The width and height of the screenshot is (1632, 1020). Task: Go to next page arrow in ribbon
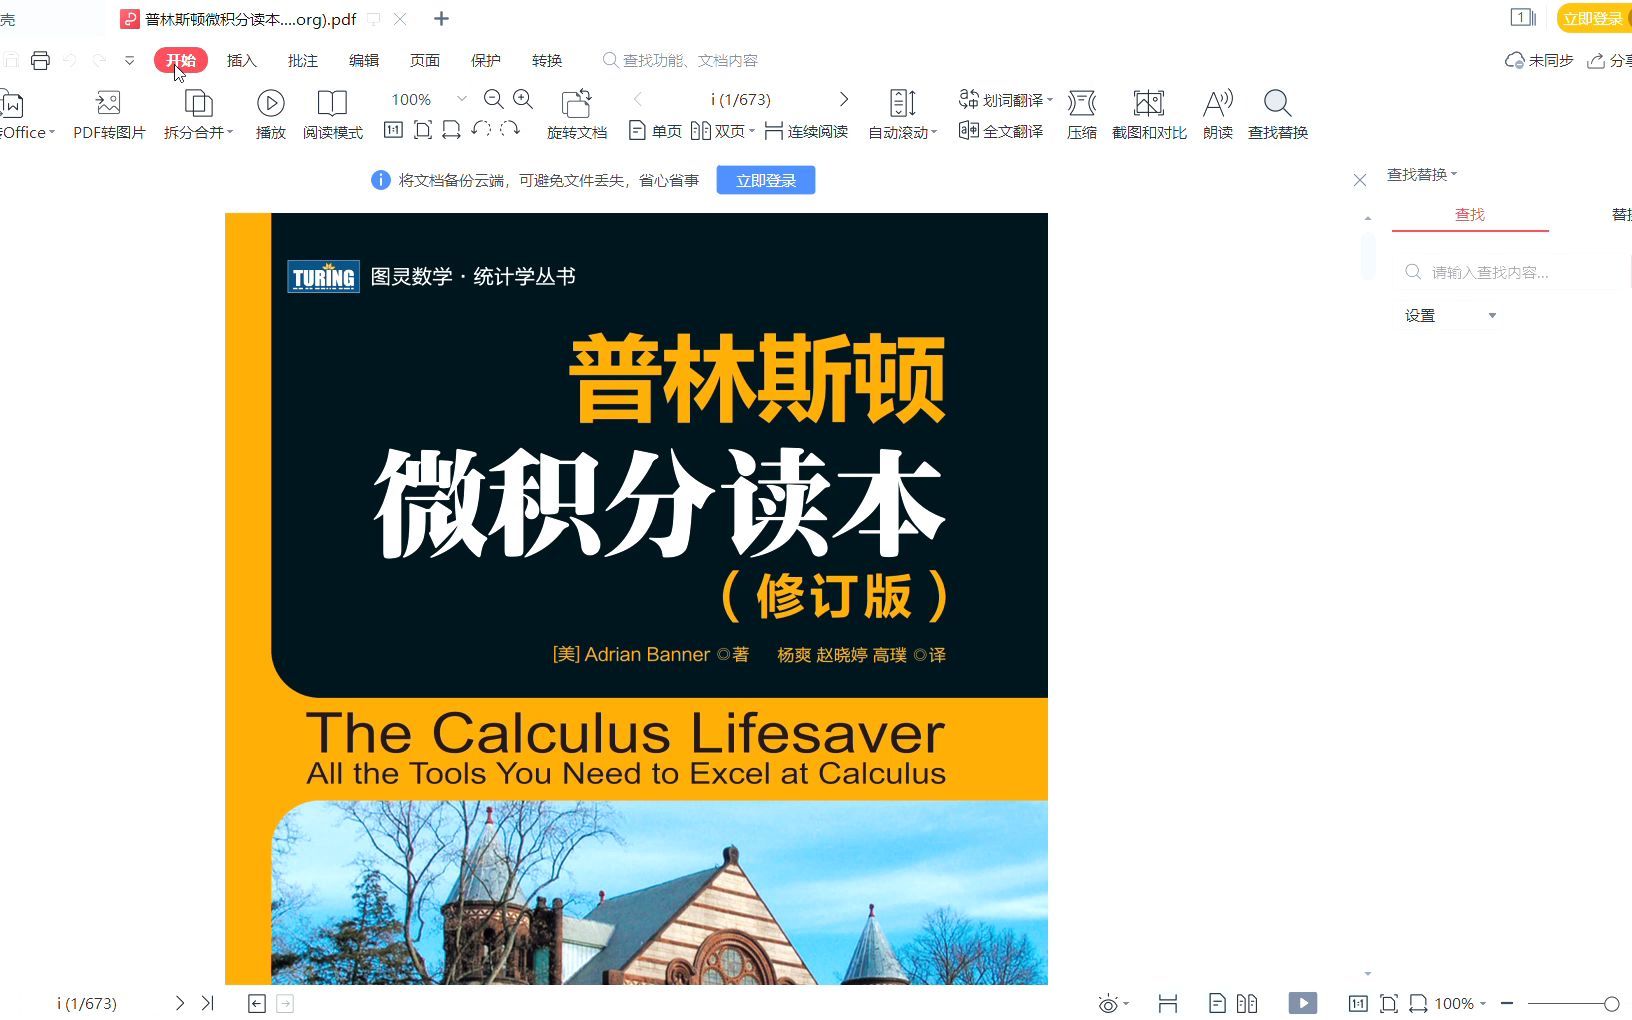click(844, 99)
